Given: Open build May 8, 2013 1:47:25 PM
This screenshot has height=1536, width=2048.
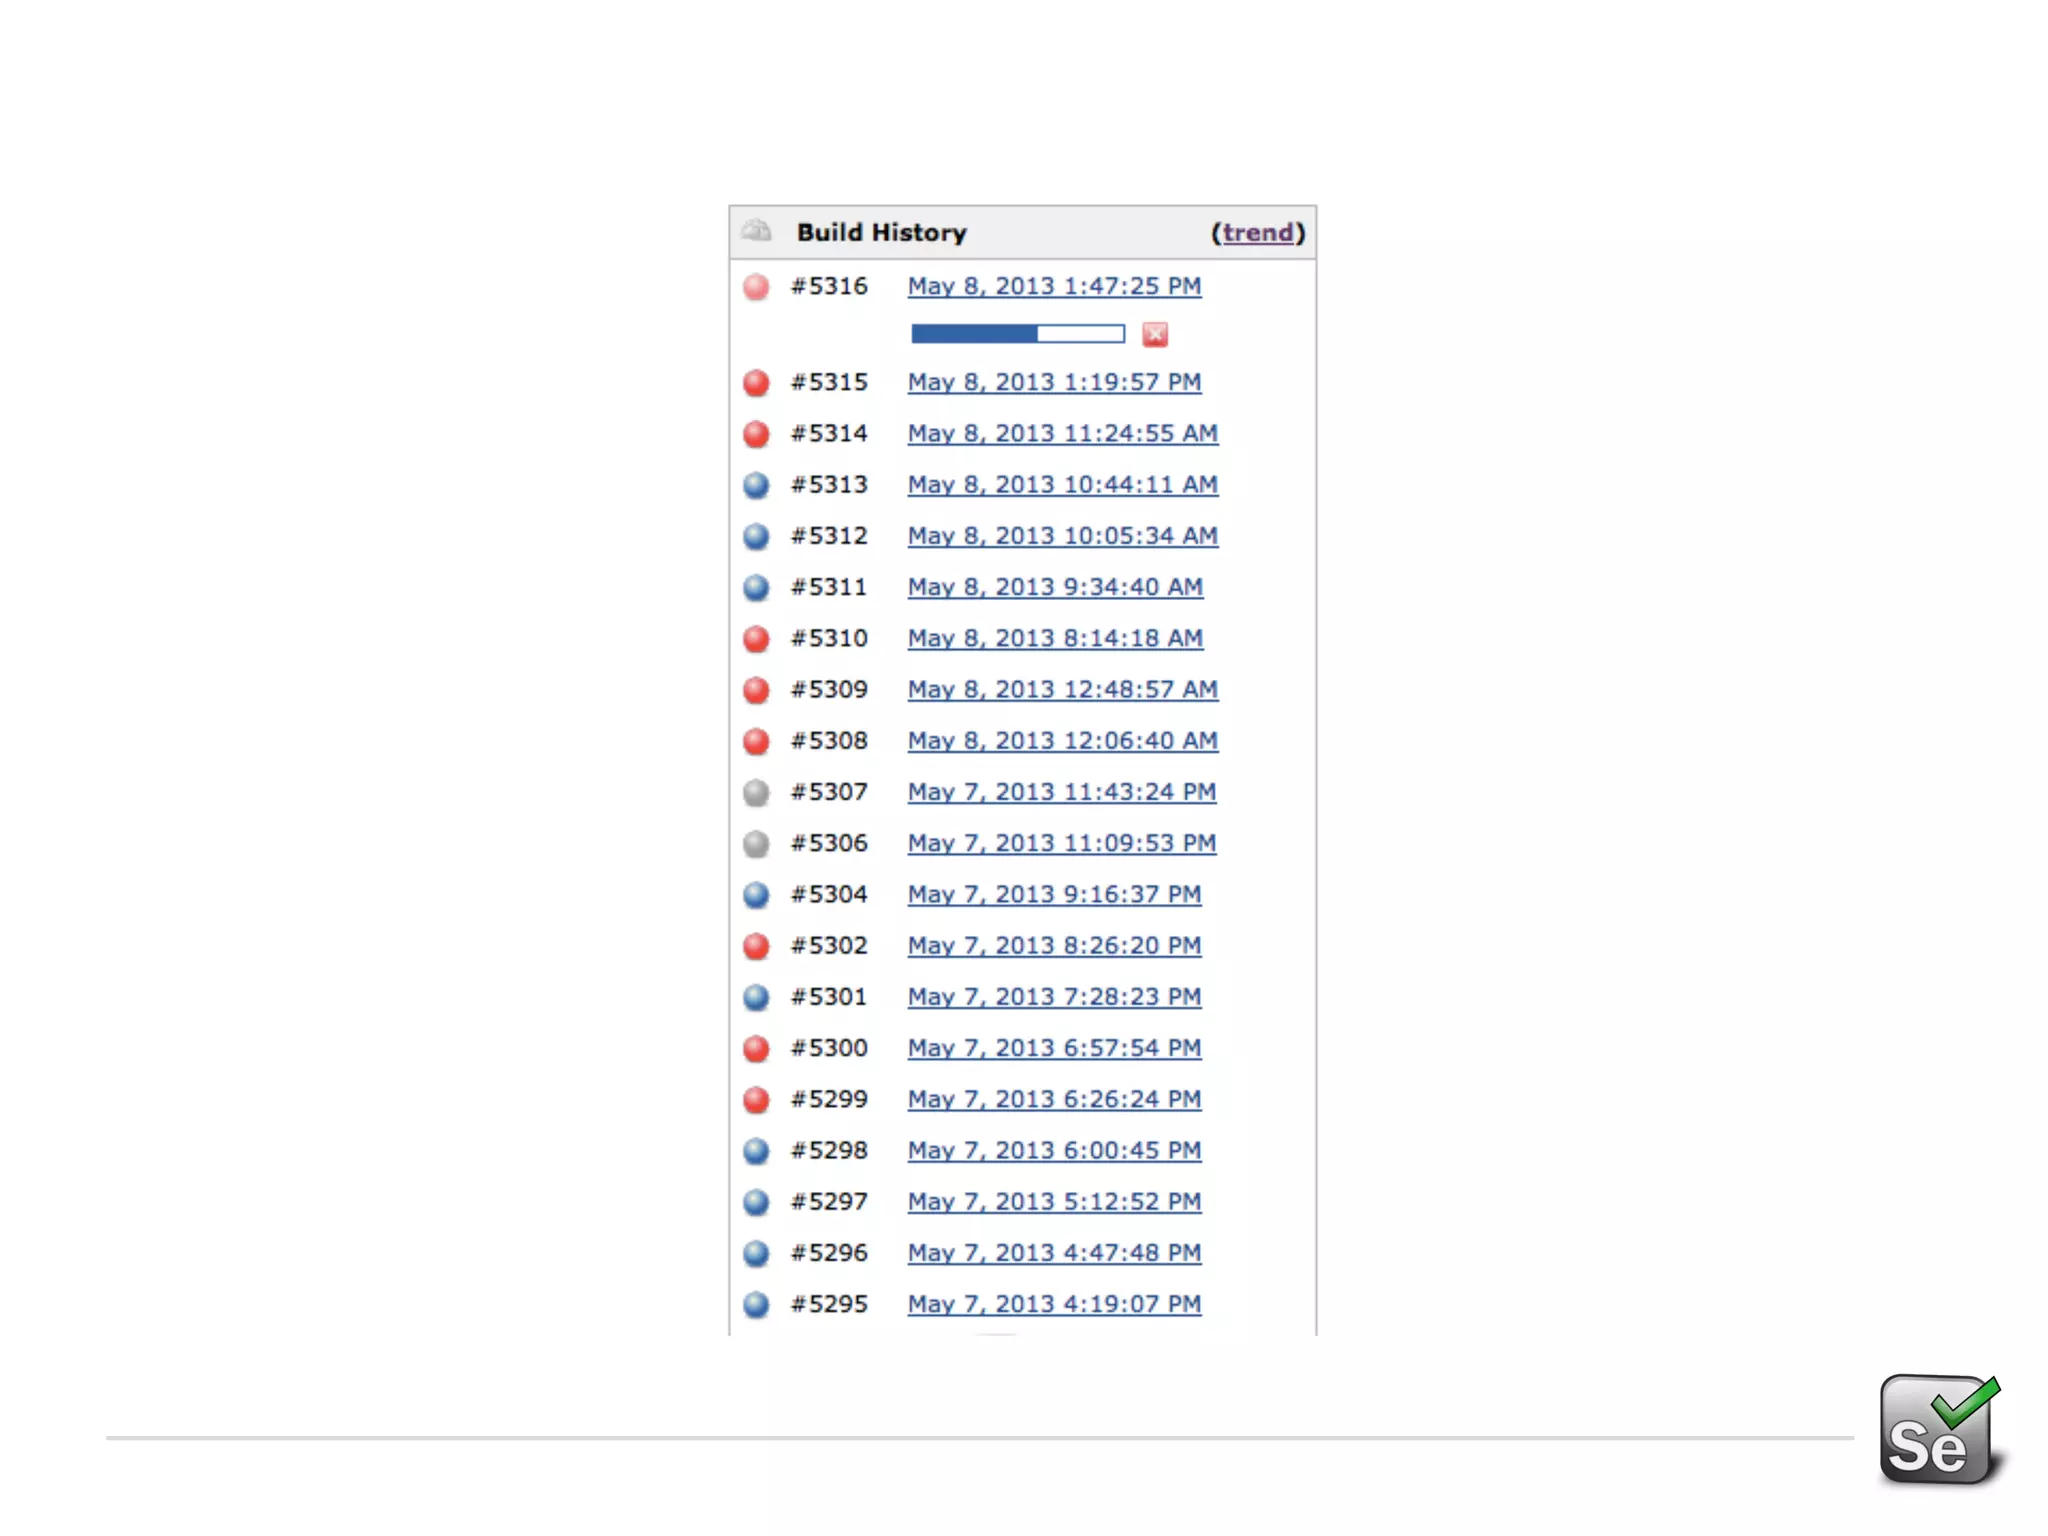Looking at the screenshot, I should click(1054, 286).
